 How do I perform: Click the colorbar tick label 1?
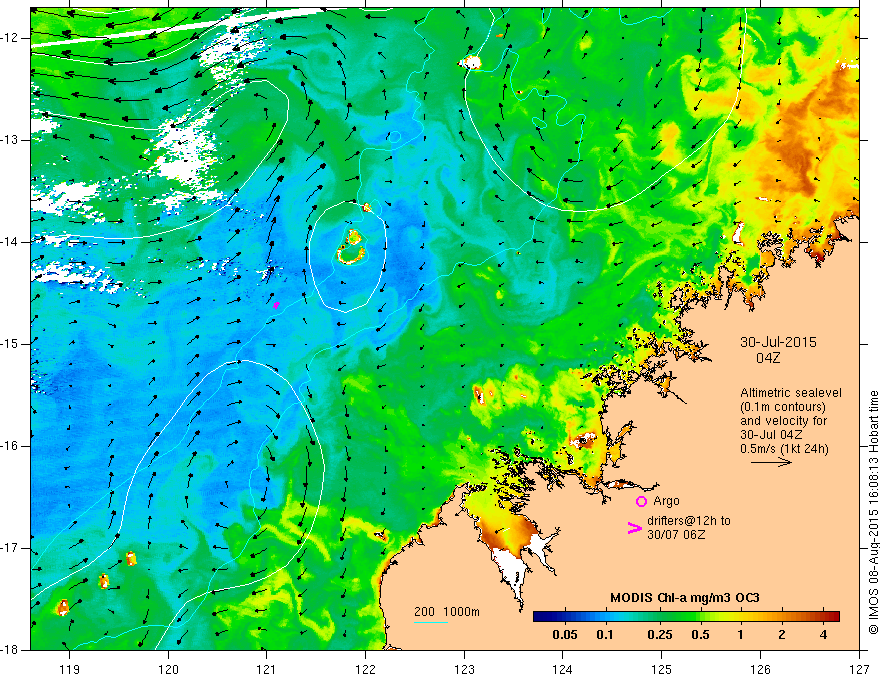pos(741,635)
